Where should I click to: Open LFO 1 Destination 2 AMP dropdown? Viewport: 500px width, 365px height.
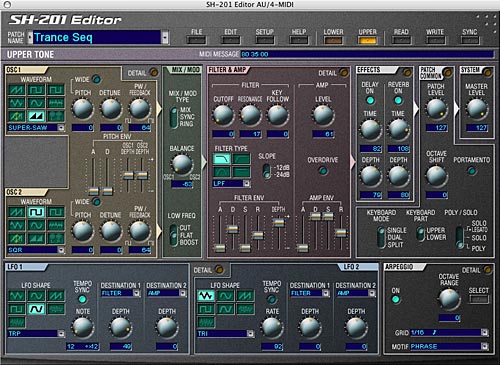(183, 293)
